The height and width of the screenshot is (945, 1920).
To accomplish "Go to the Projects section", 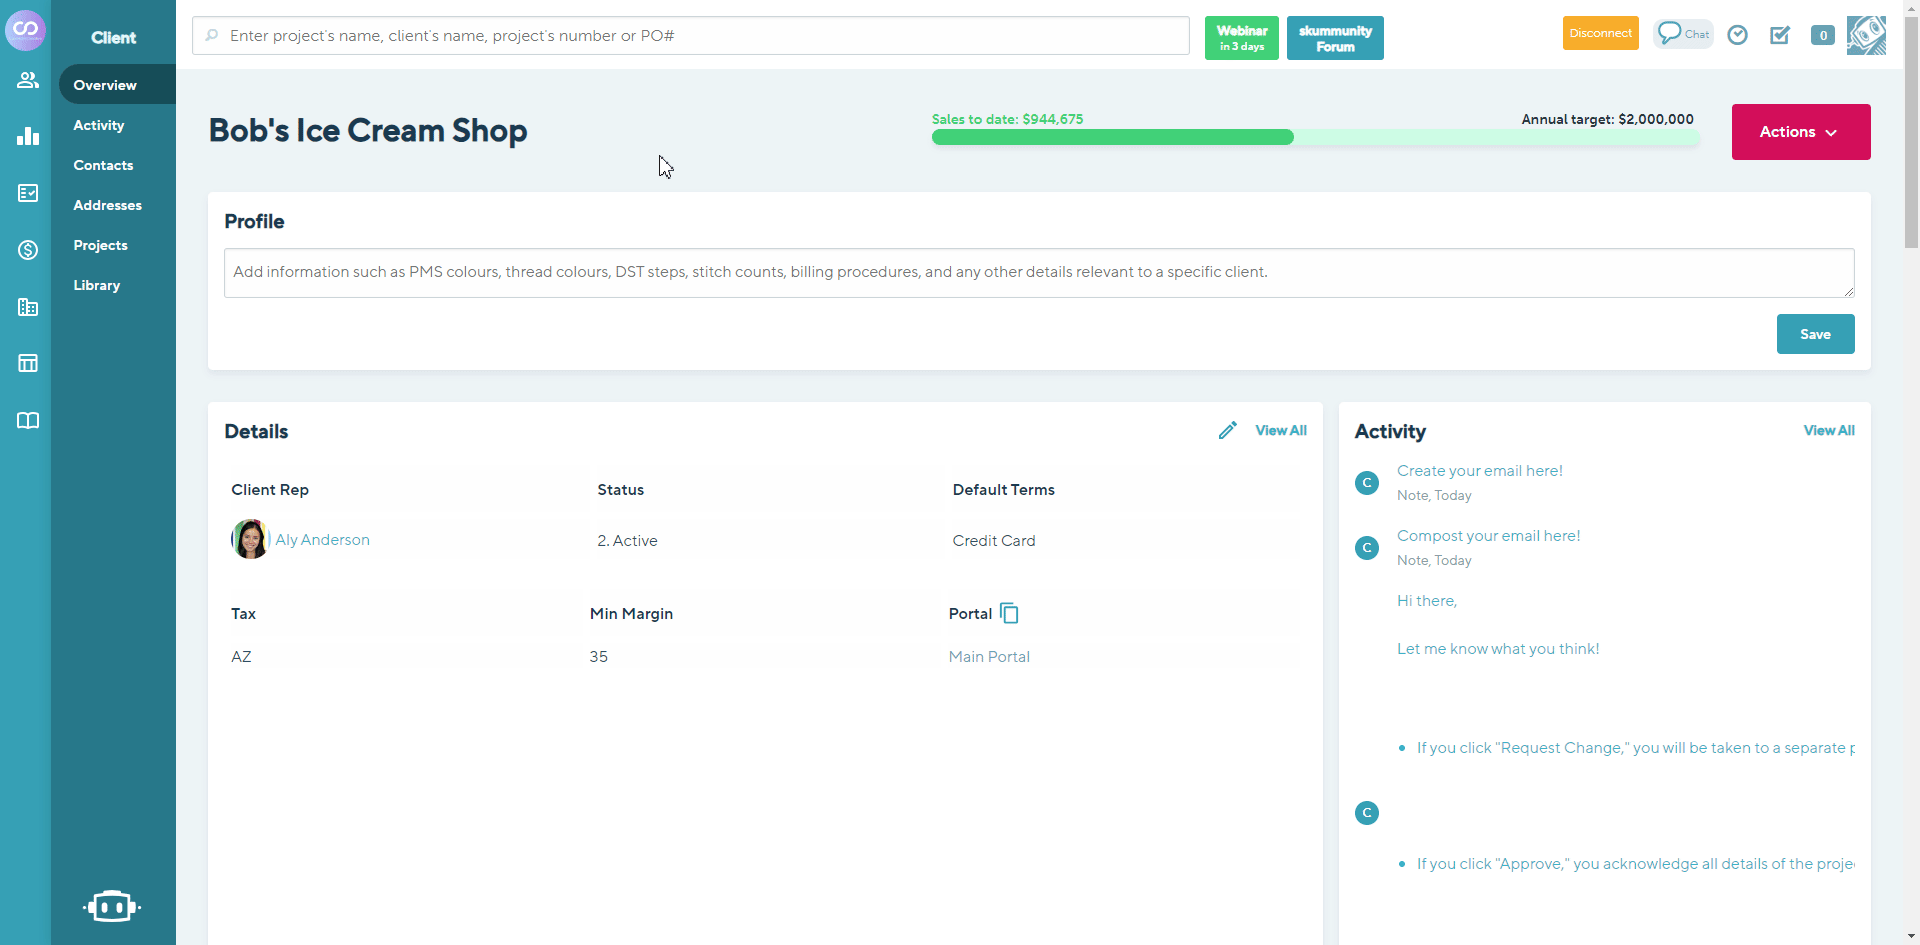I will tap(100, 245).
